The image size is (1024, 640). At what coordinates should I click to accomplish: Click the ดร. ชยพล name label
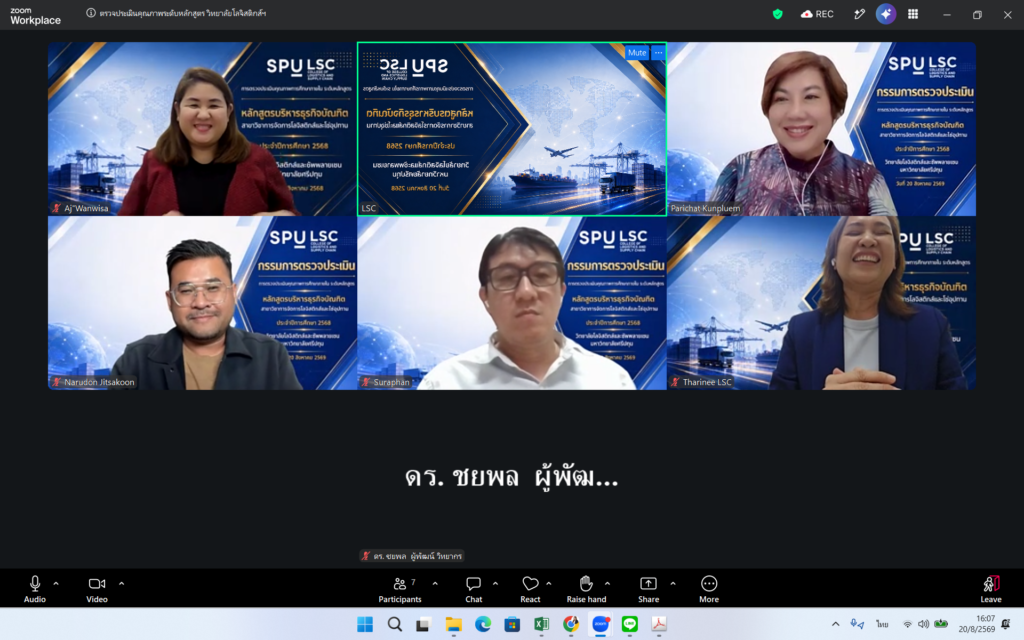point(412,556)
